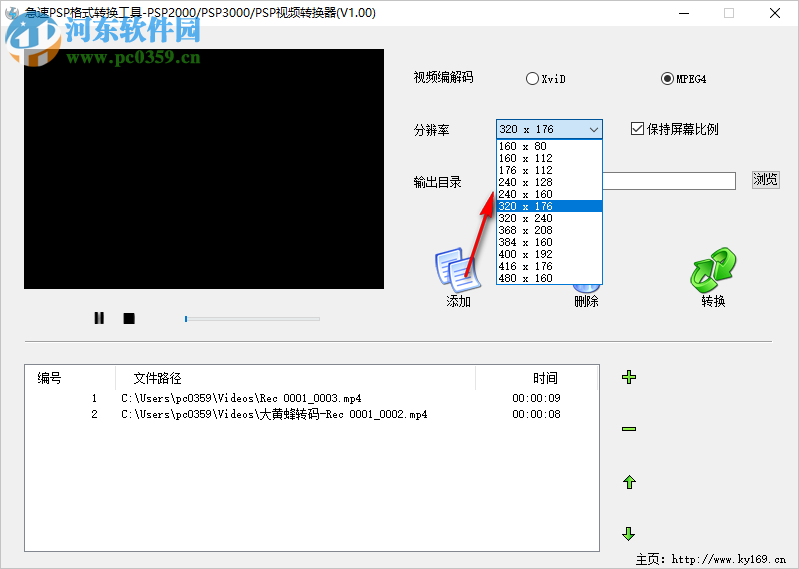This screenshot has height=569, width=799.
Task: Click duration 00:00:09 cell
Action: pos(537,398)
